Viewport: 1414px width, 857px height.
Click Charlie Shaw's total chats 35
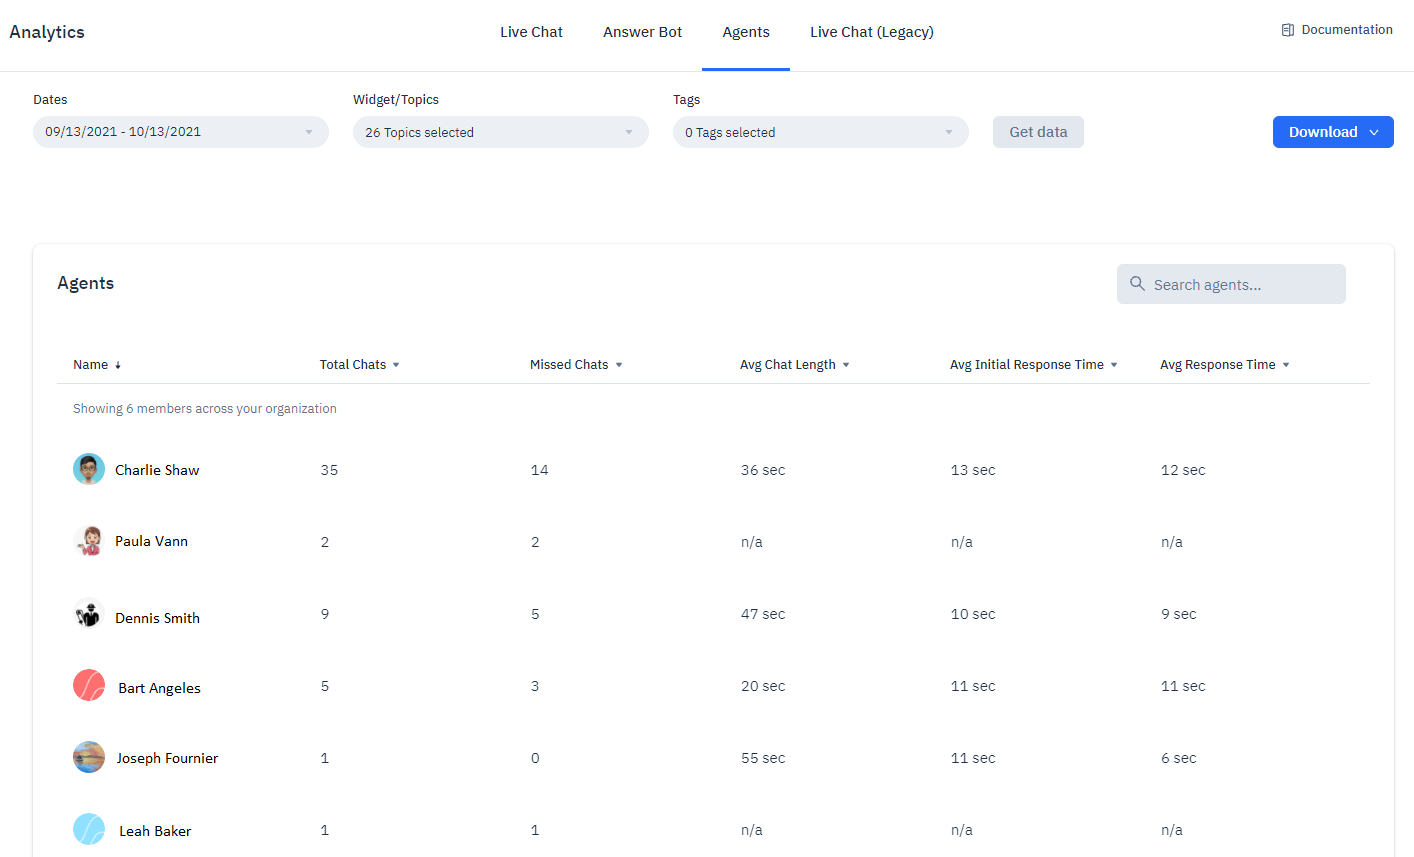click(x=329, y=470)
